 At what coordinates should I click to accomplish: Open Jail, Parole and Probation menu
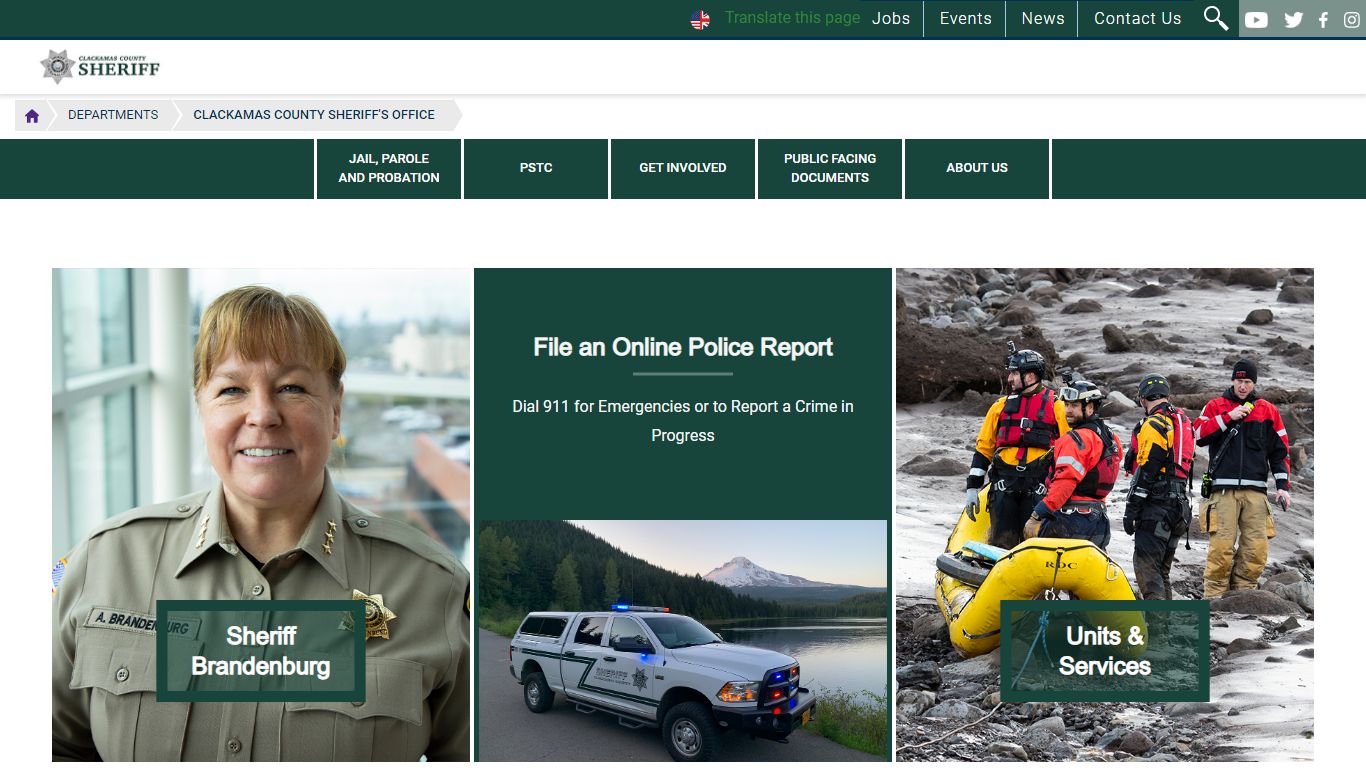pyautogui.click(x=389, y=168)
